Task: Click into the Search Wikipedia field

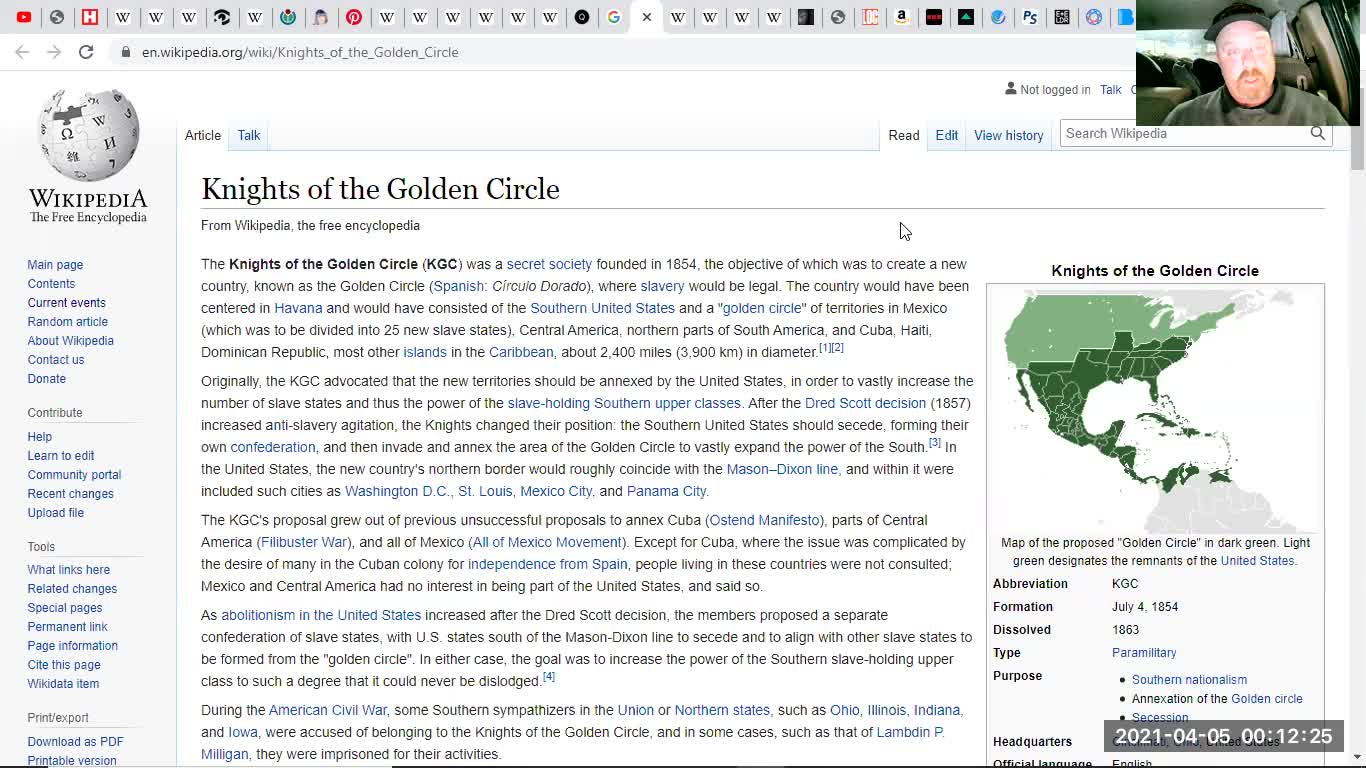Action: click(1185, 133)
